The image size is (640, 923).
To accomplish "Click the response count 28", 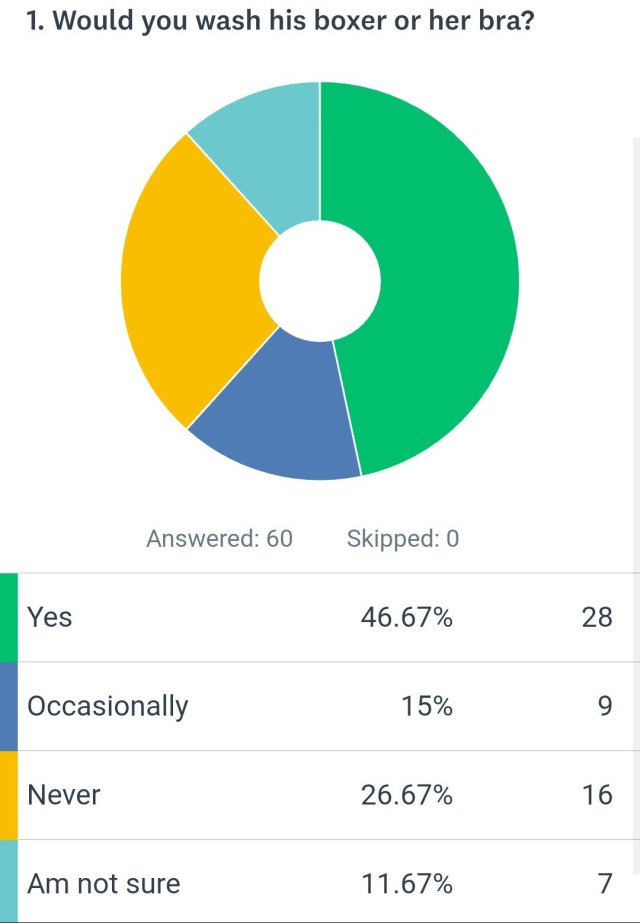I will pos(596,617).
